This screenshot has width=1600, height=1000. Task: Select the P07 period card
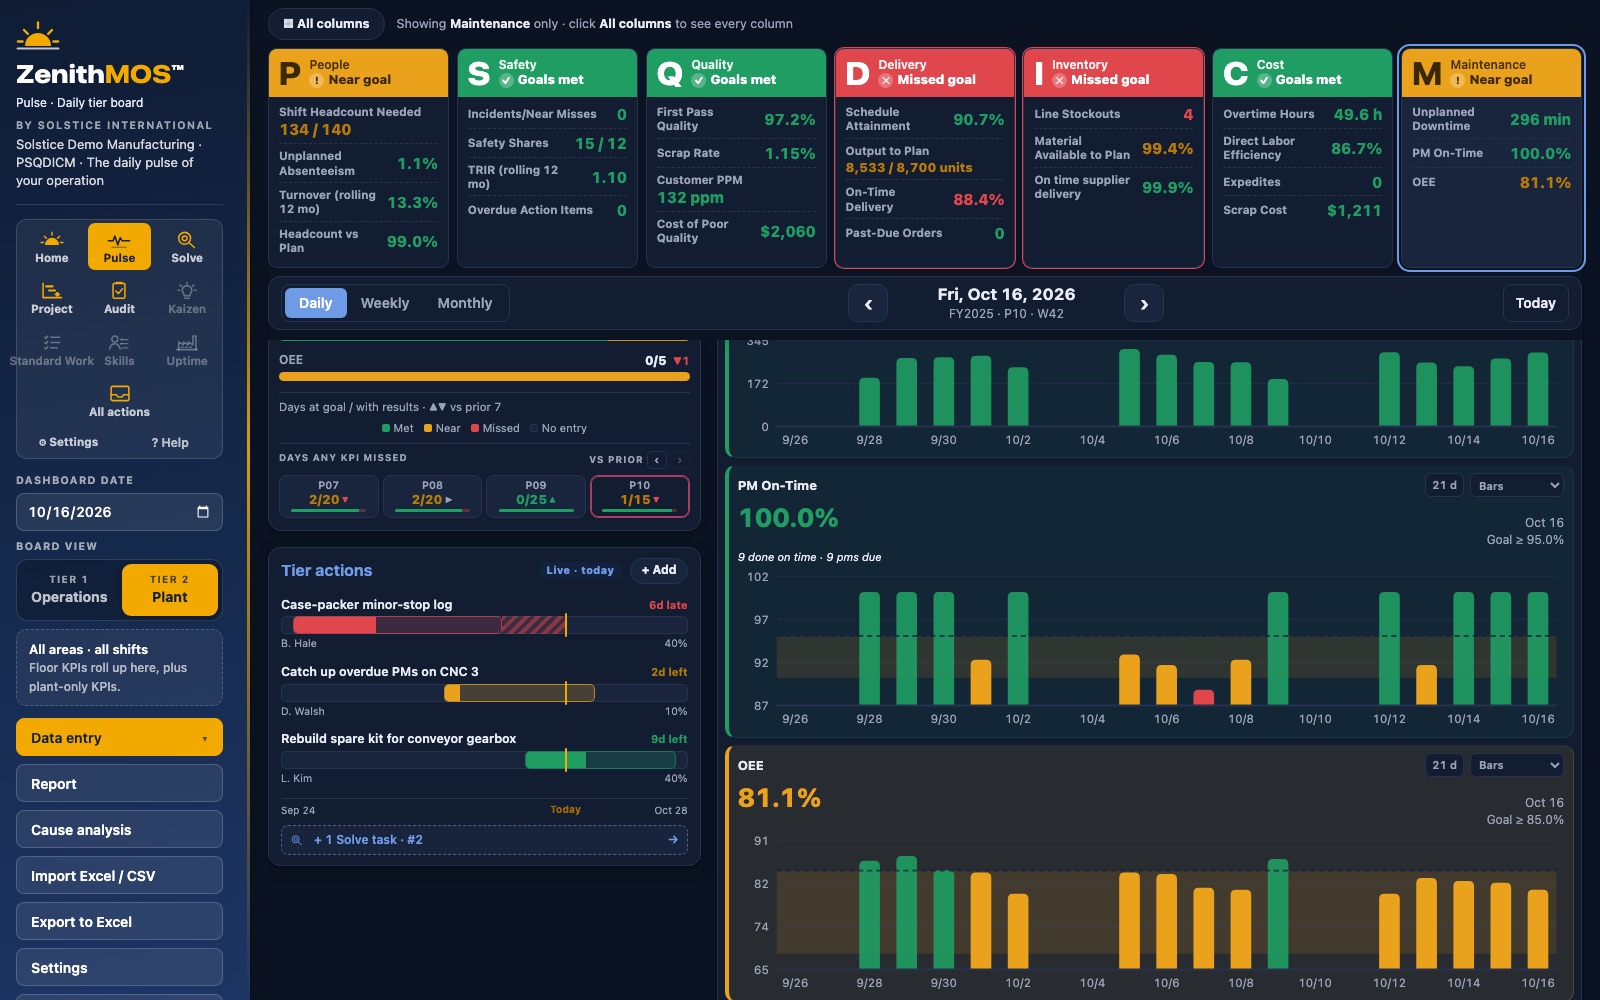tap(329, 496)
